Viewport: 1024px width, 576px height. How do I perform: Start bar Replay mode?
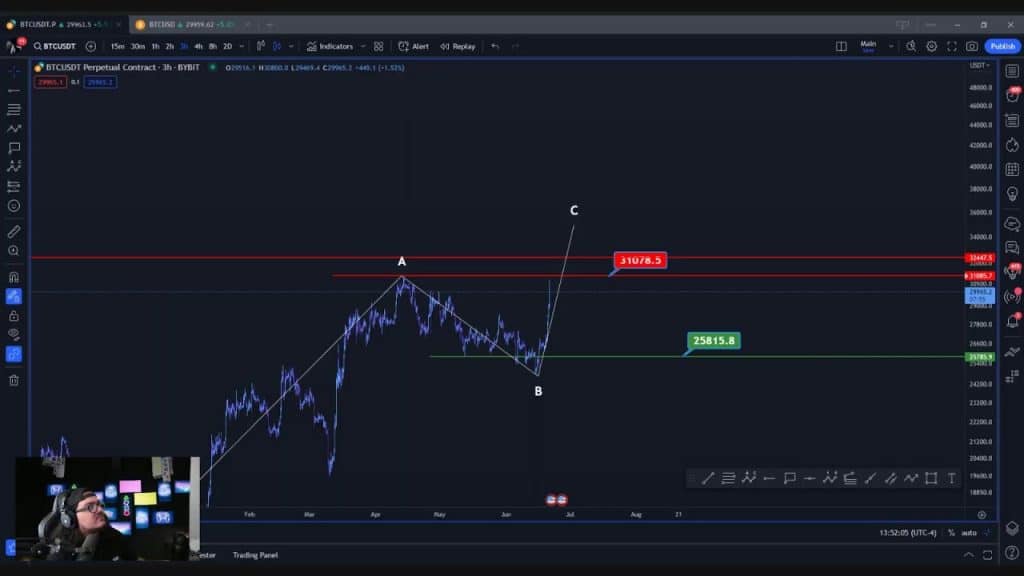coord(458,46)
